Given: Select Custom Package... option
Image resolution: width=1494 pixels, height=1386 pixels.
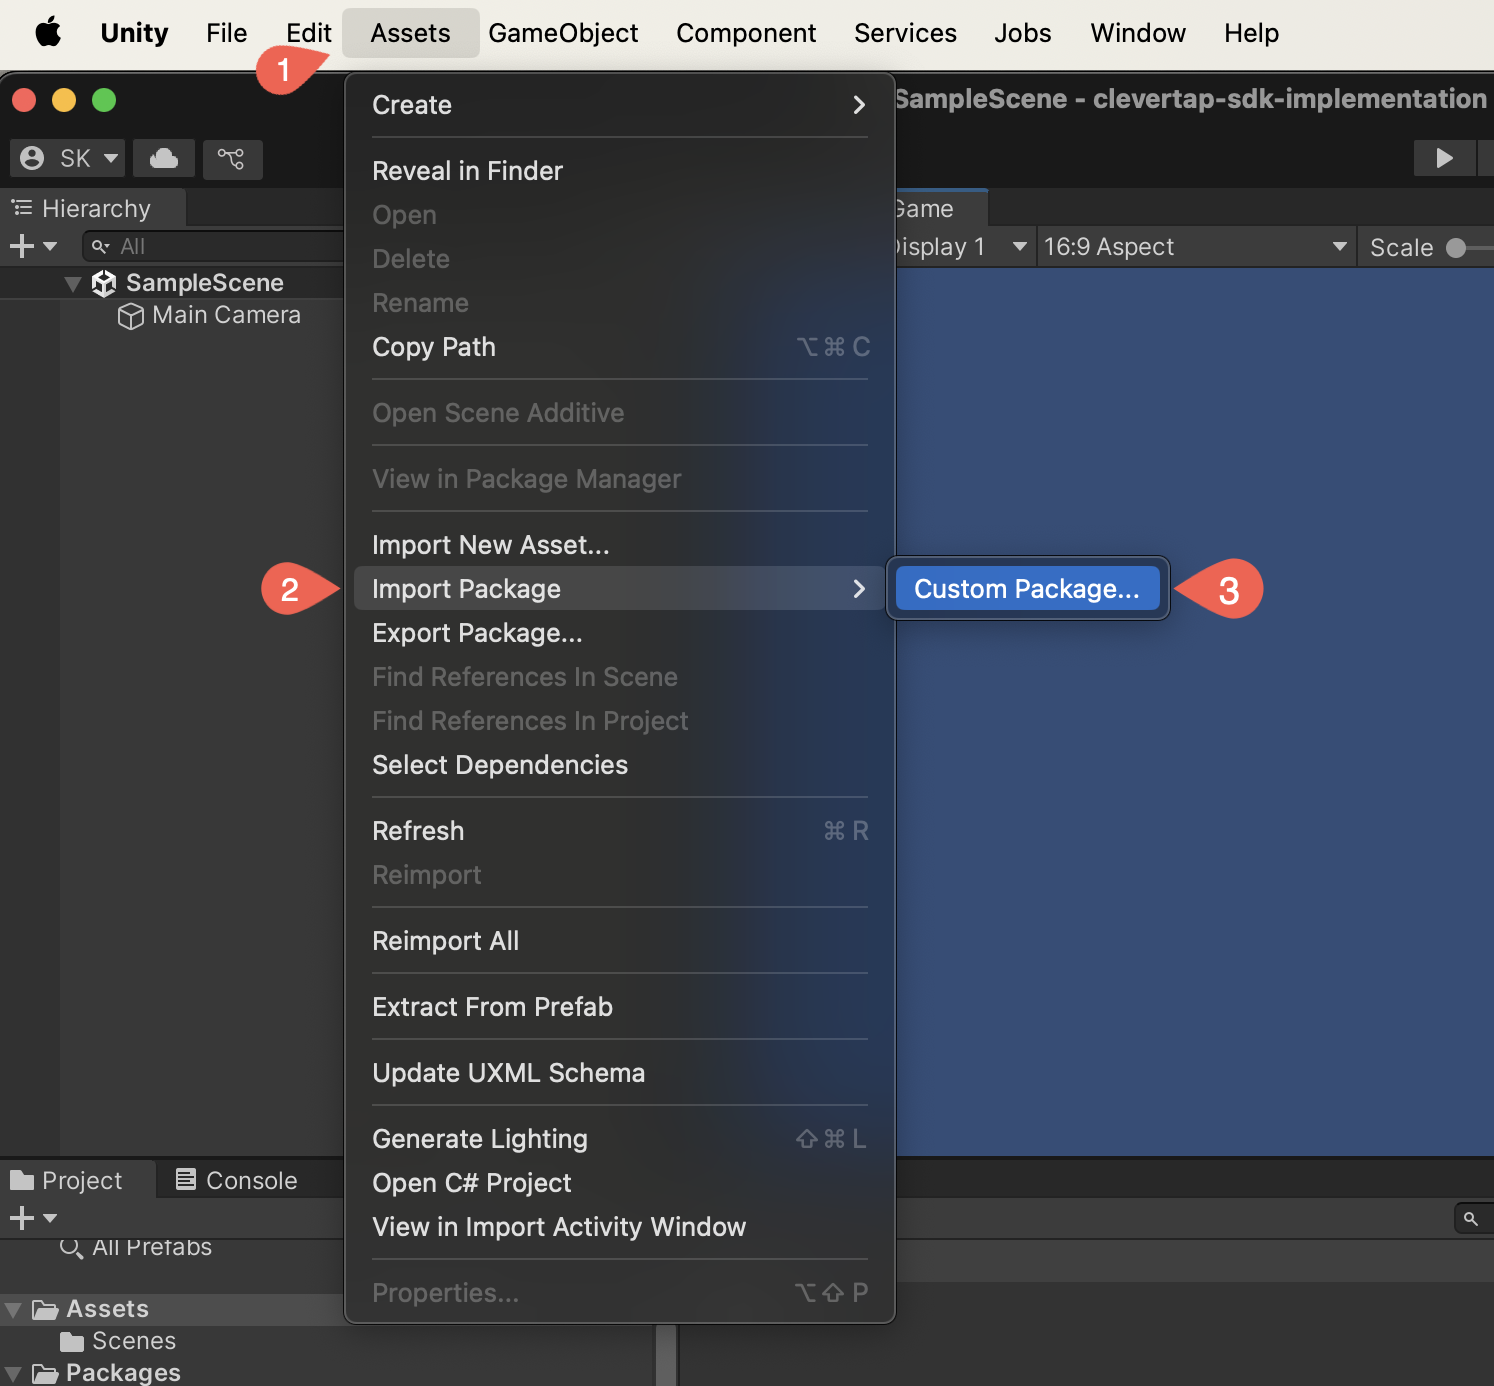Looking at the screenshot, I should [x=1027, y=588].
